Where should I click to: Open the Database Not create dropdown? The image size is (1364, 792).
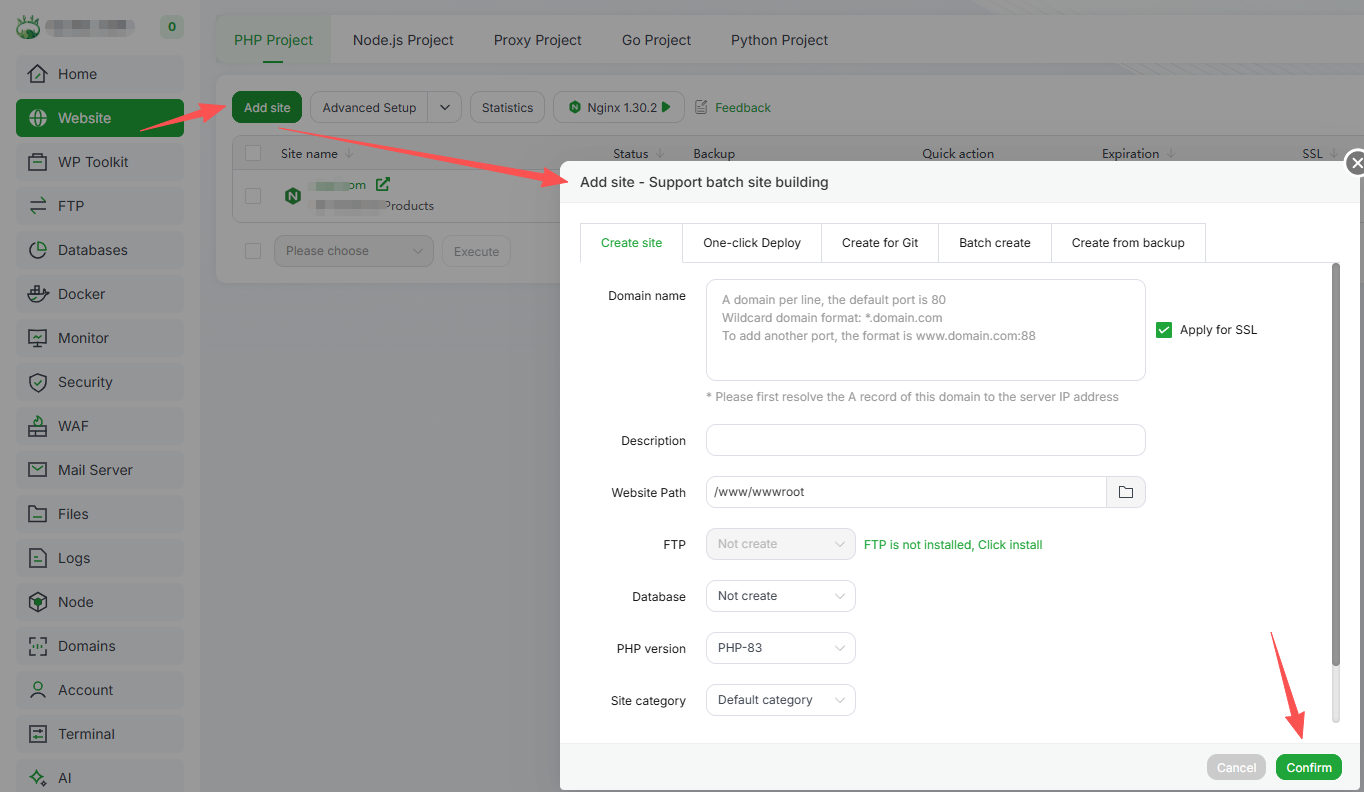click(780, 596)
